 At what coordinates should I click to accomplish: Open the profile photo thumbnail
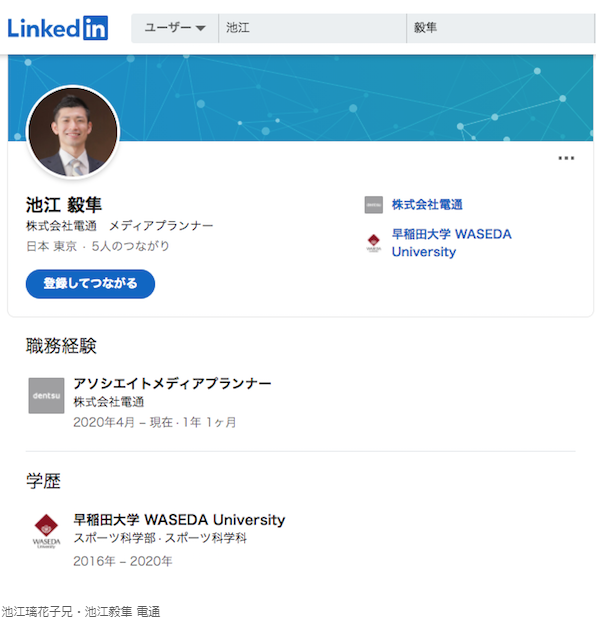pyautogui.click(x=73, y=132)
